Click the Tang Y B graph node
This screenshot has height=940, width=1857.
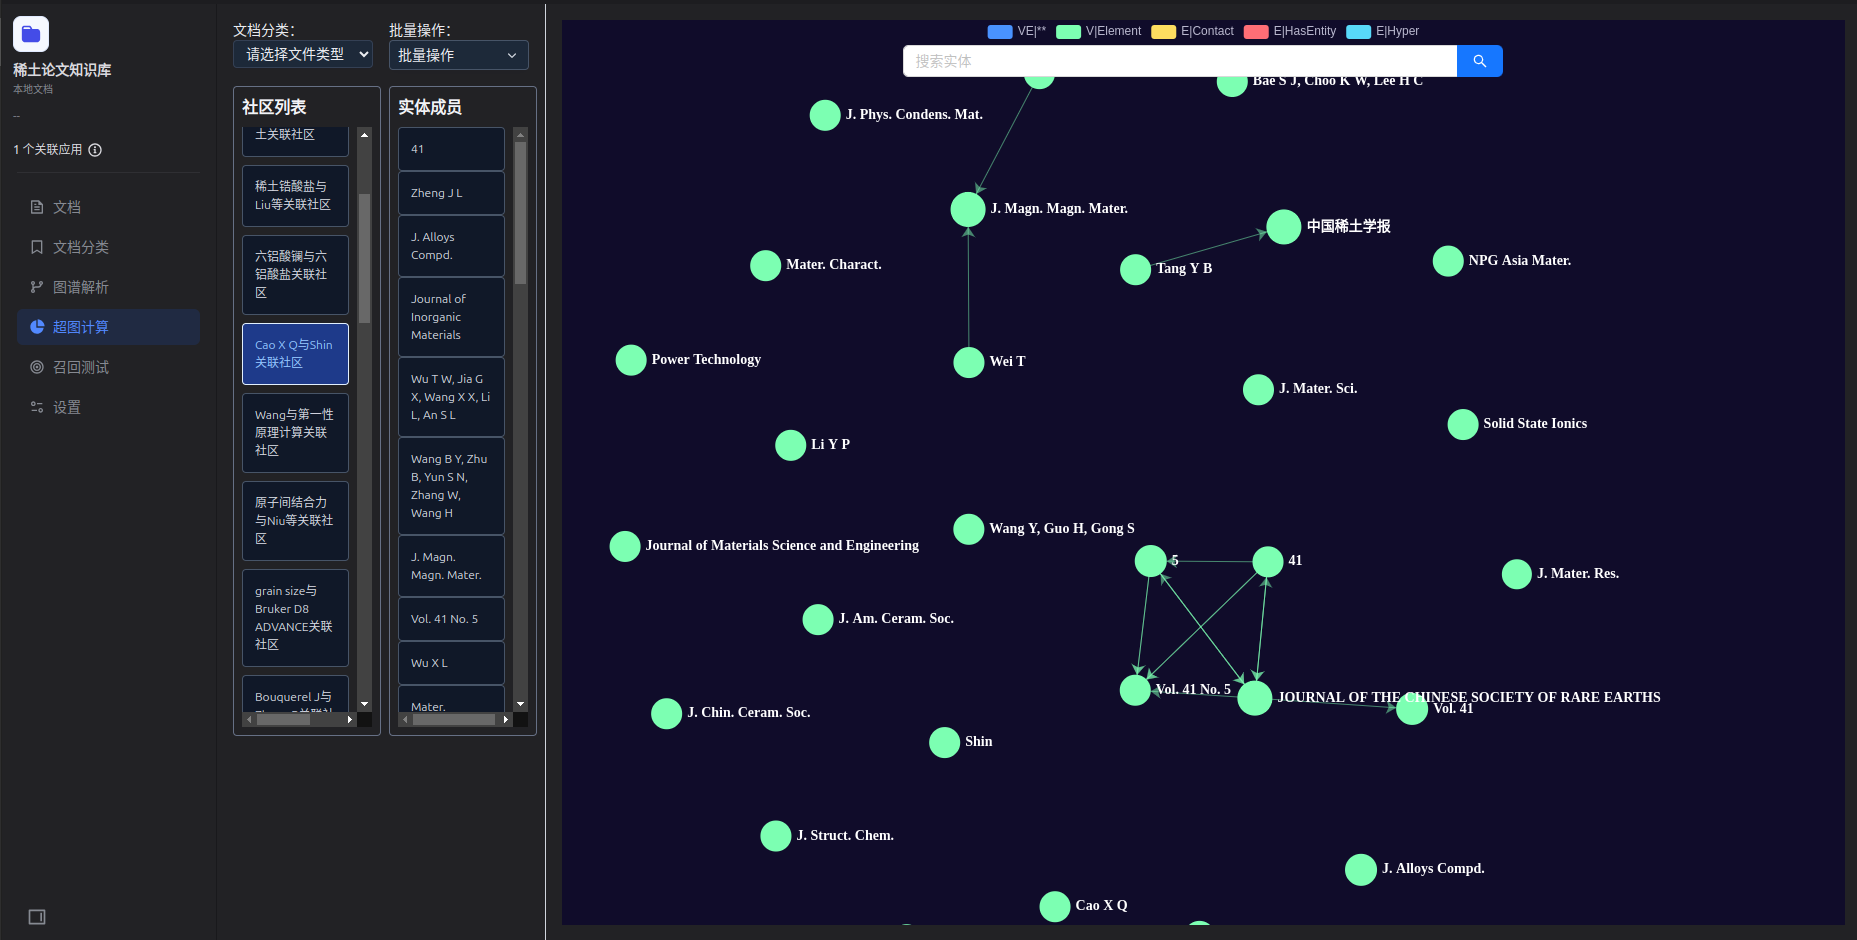1136,269
